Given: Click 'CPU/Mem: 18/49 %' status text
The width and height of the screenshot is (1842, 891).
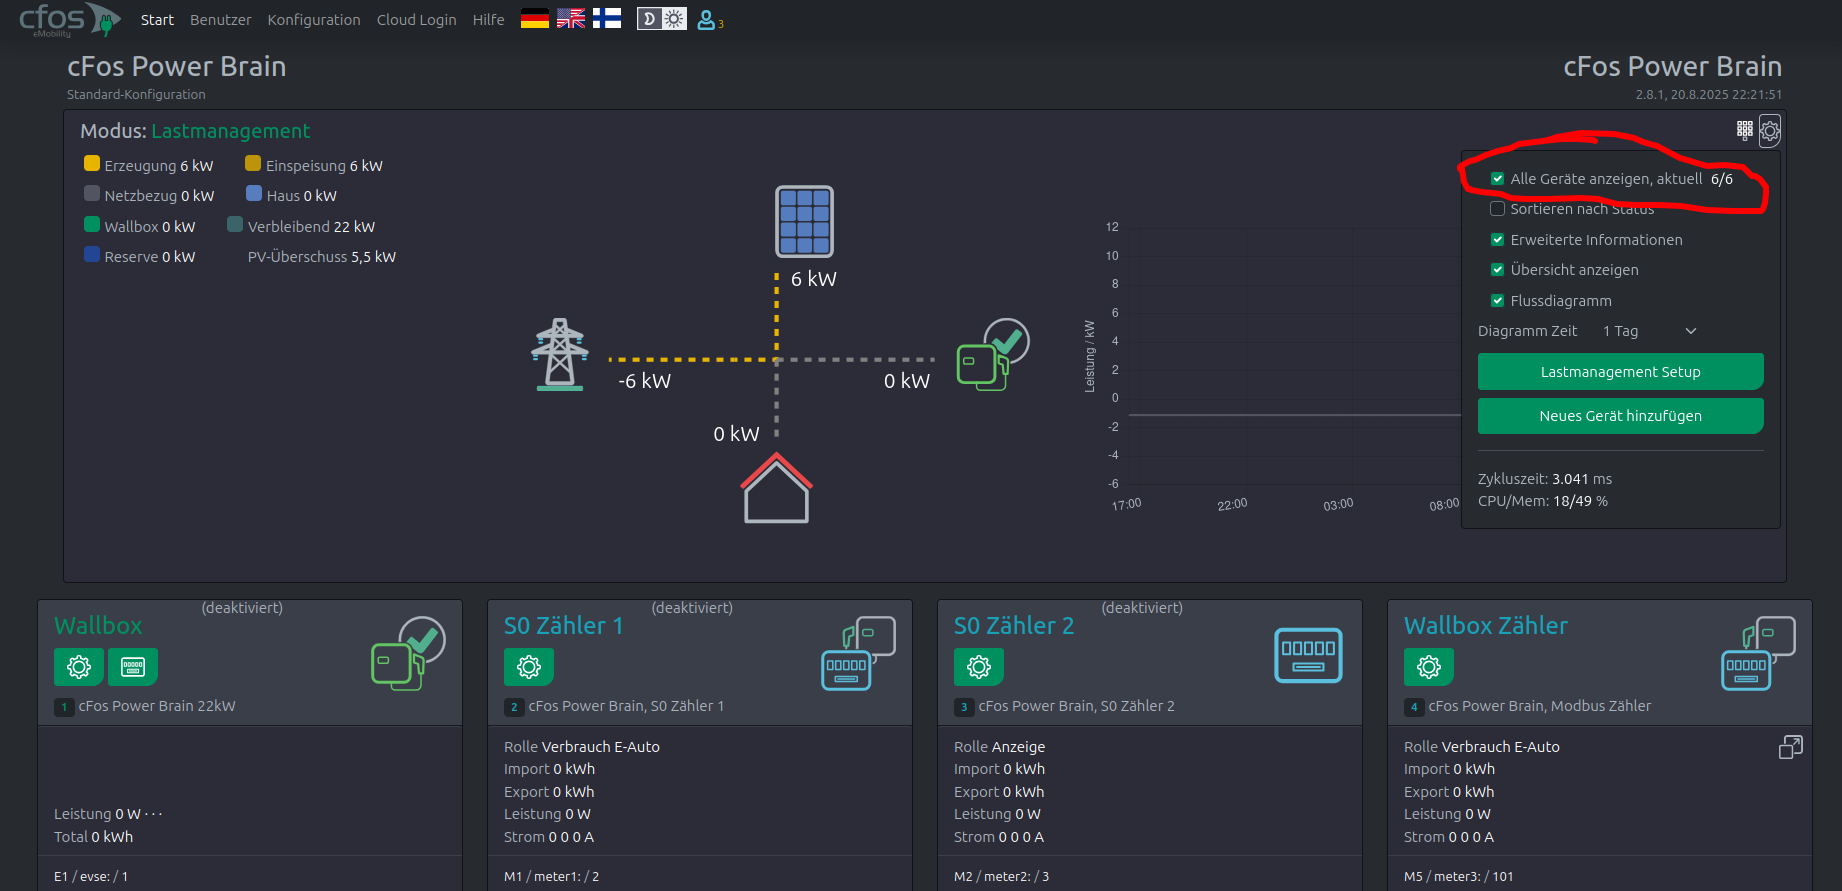Looking at the screenshot, I should [x=1543, y=501].
